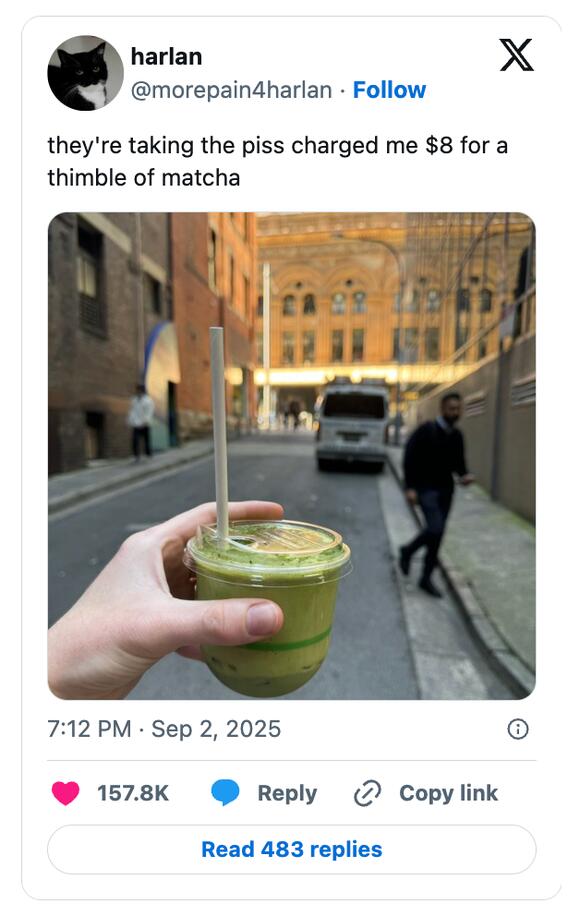The height and width of the screenshot is (916, 580).
Task: Click the tweet text about $8 matcha
Action: tap(277, 161)
